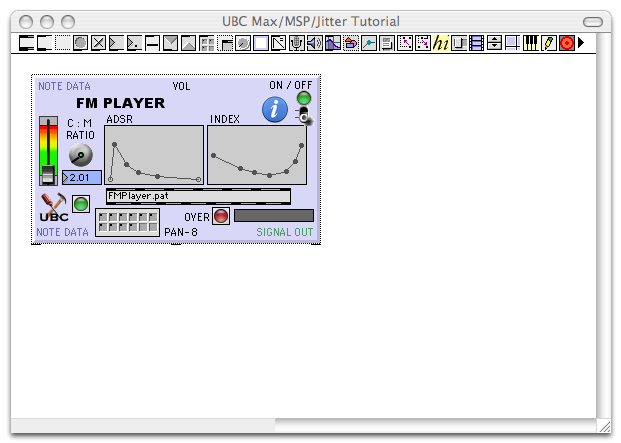621x443 pixels.
Task: Select the blue panel tool in toolbar
Action: [x=261, y=43]
